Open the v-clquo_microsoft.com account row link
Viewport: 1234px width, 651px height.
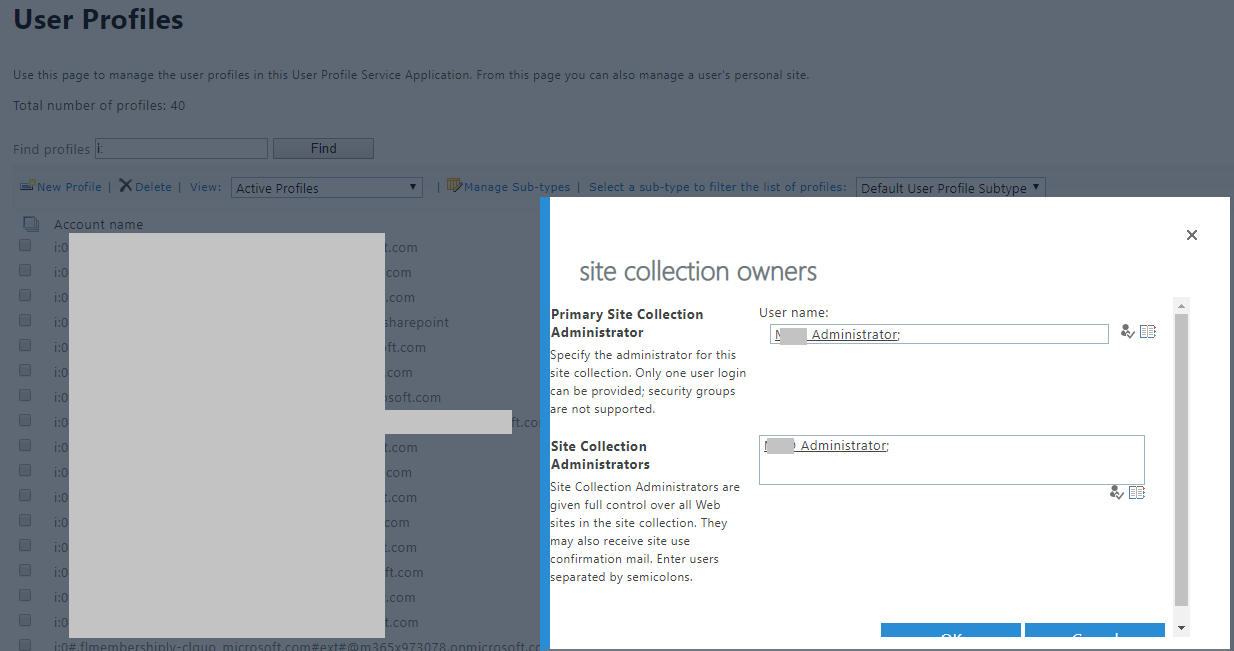[299, 645]
